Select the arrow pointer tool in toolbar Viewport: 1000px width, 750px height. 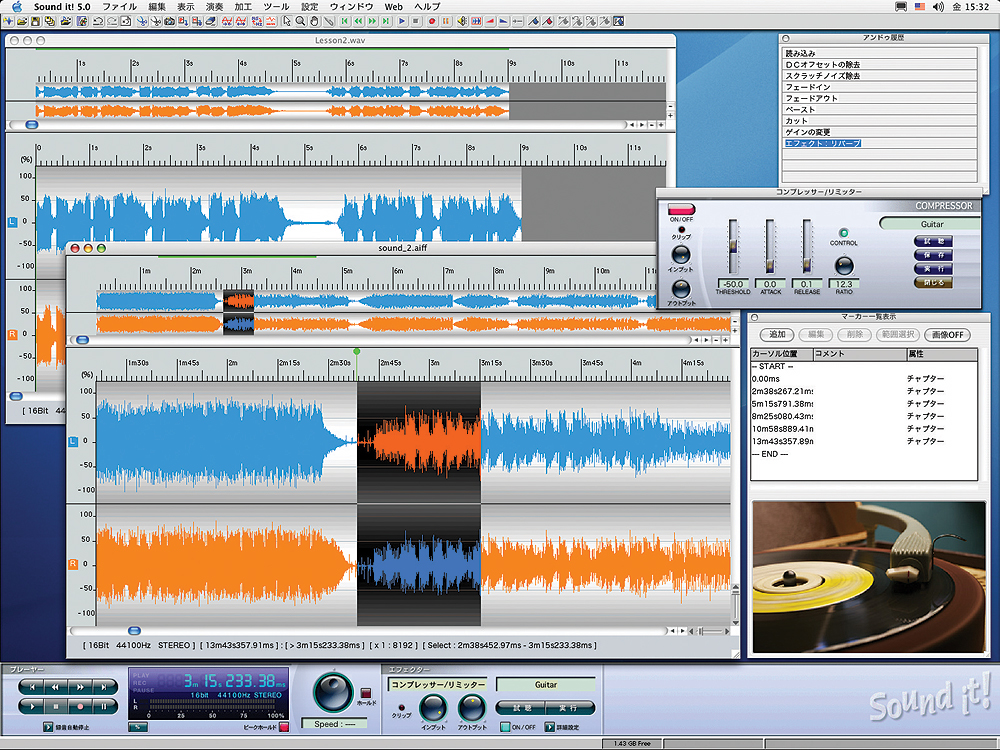pos(287,22)
